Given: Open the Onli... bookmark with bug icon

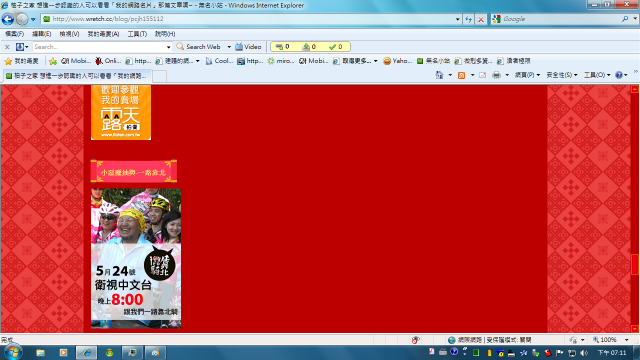Looking at the screenshot, I should click(108, 61).
